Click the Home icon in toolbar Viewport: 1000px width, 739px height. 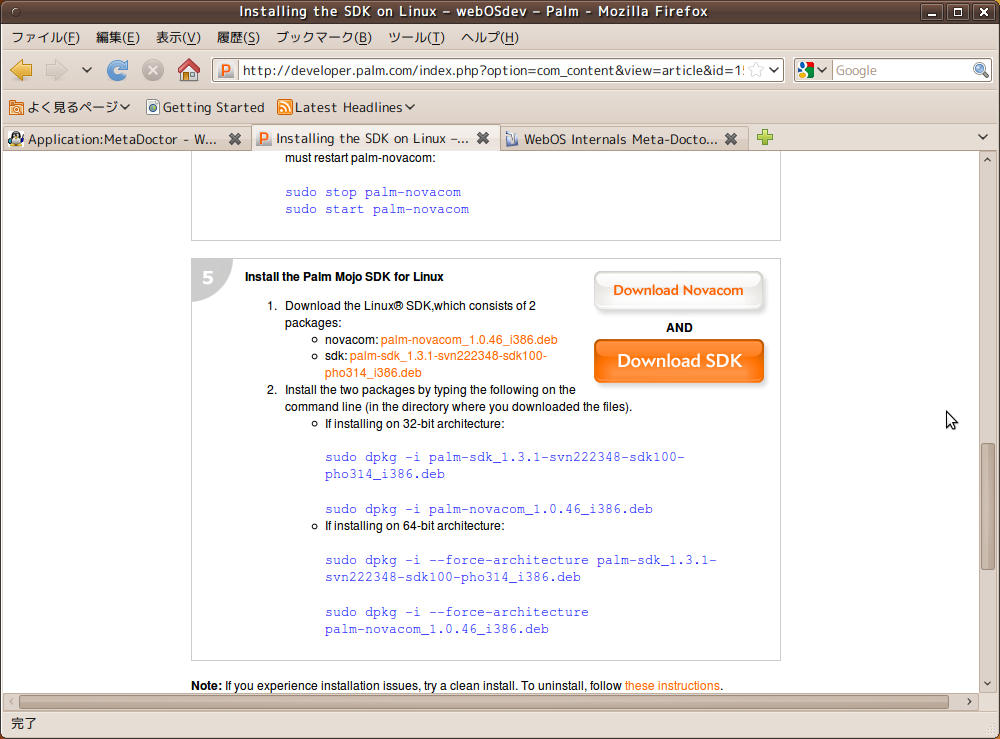[x=188, y=70]
